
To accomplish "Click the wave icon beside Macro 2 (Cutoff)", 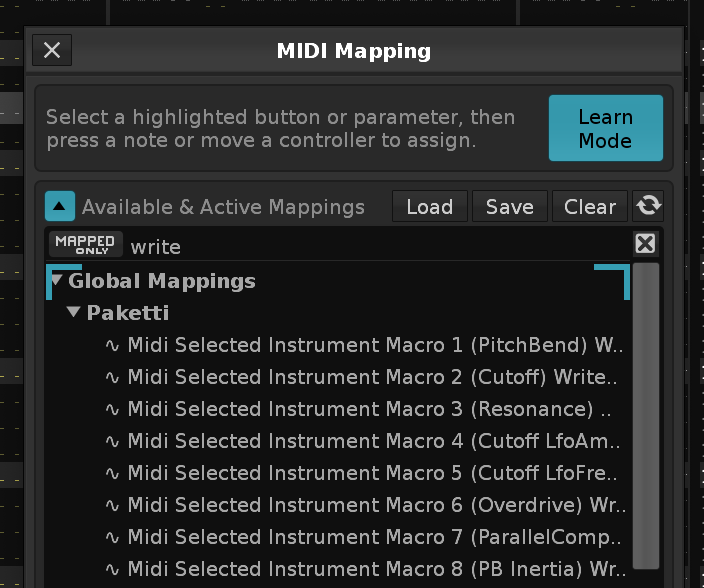I will pos(112,377).
